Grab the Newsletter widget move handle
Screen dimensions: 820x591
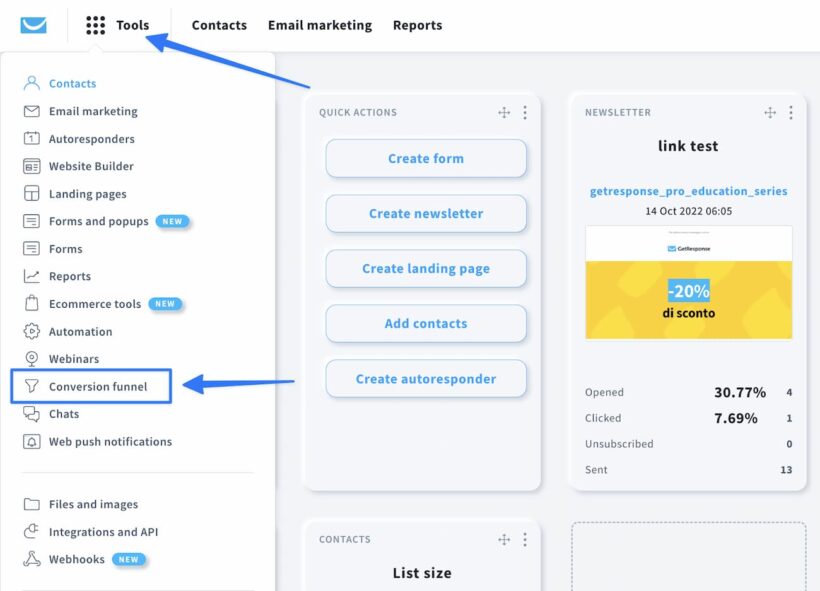pyautogui.click(x=770, y=112)
